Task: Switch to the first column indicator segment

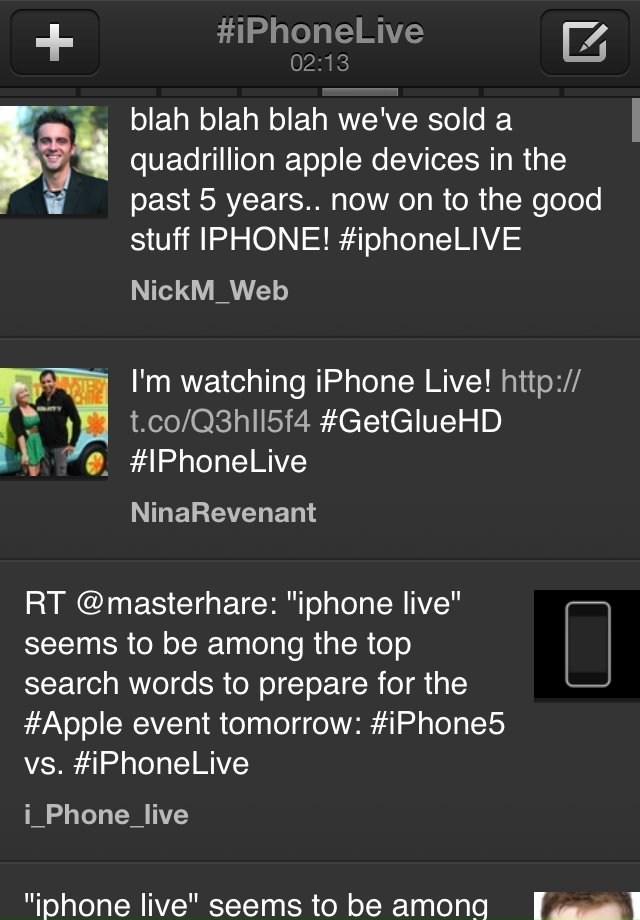Action: tap(38, 92)
